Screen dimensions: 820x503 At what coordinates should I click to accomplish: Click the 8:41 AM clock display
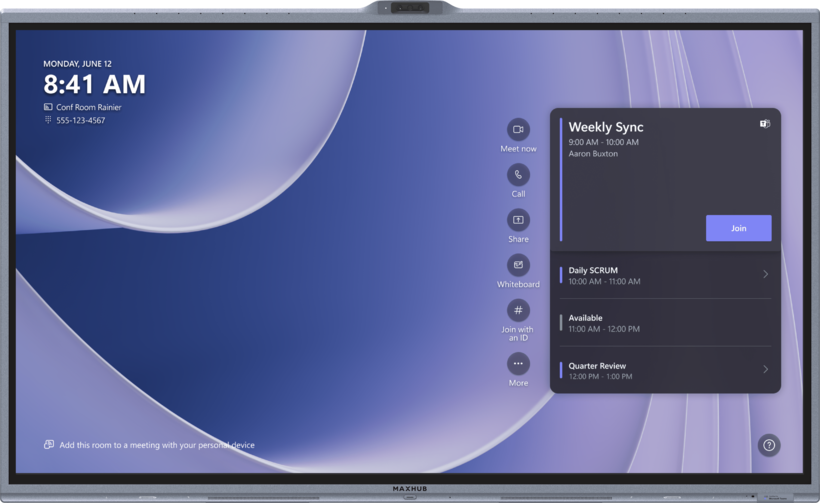[x=94, y=84]
